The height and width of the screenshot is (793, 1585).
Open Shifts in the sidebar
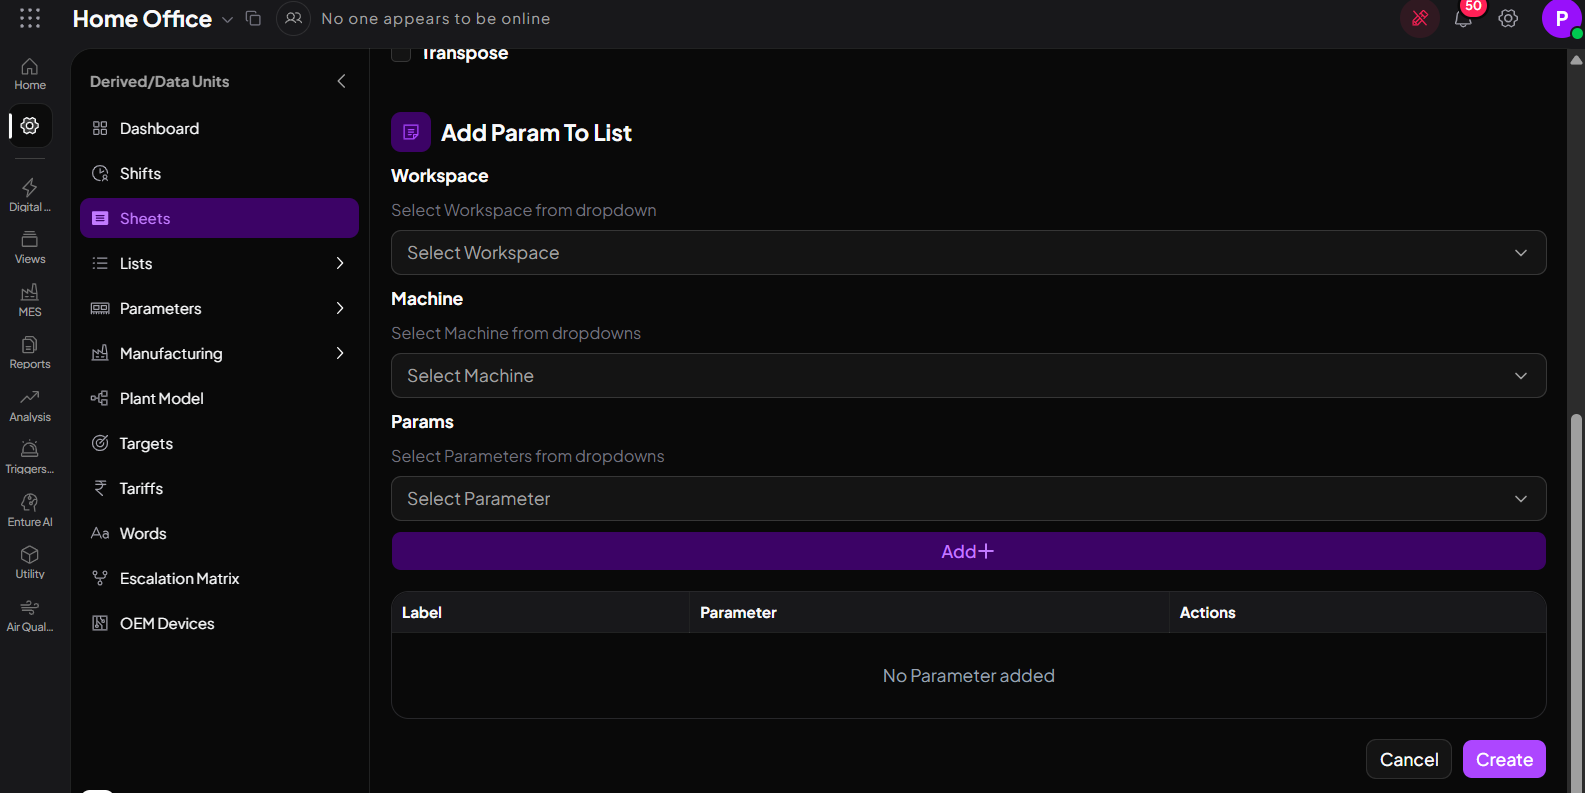pos(219,173)
